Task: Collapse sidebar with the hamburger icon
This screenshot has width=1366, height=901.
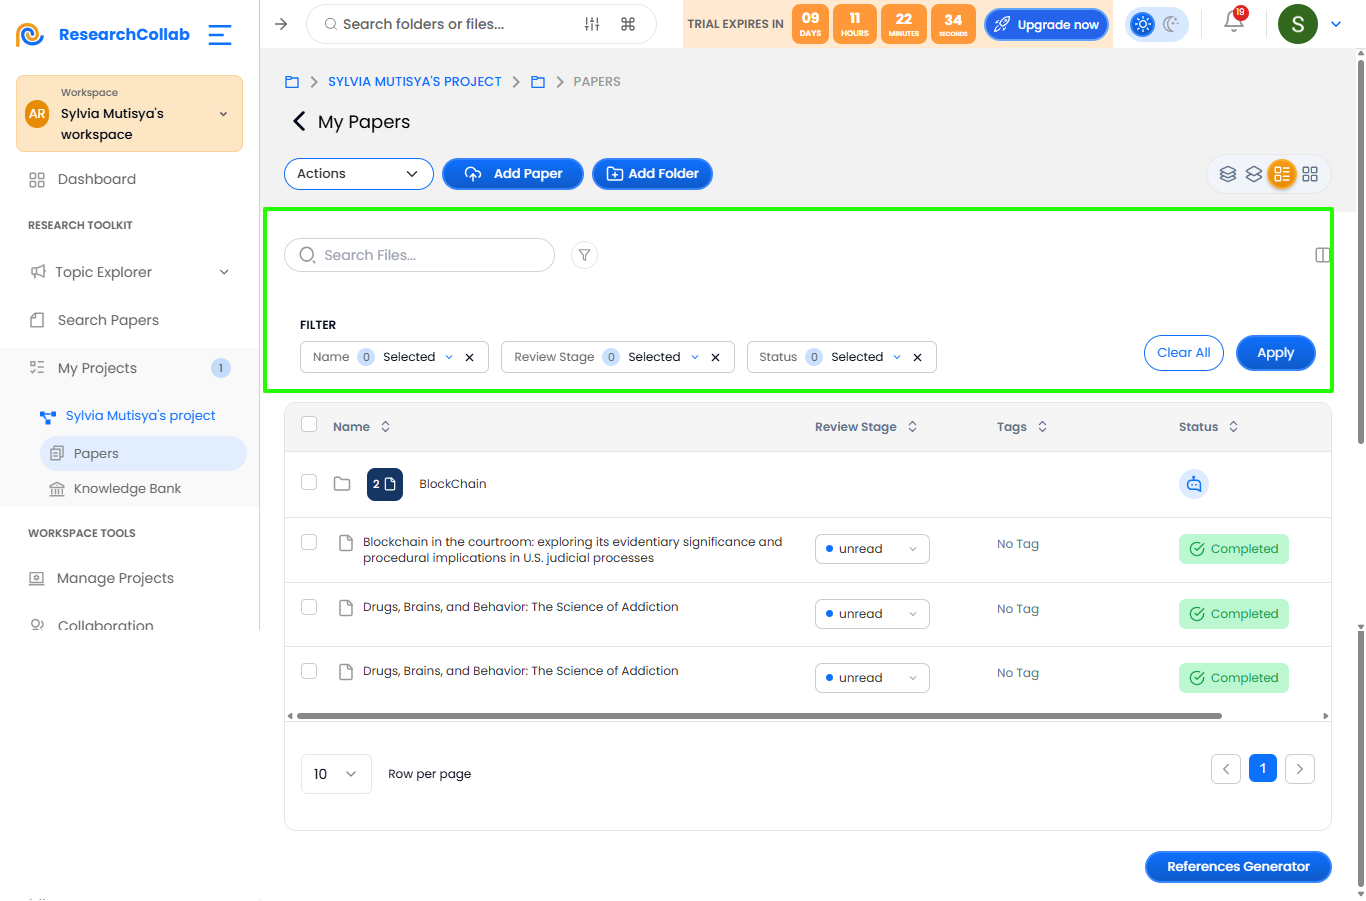Action: point(220,35)
